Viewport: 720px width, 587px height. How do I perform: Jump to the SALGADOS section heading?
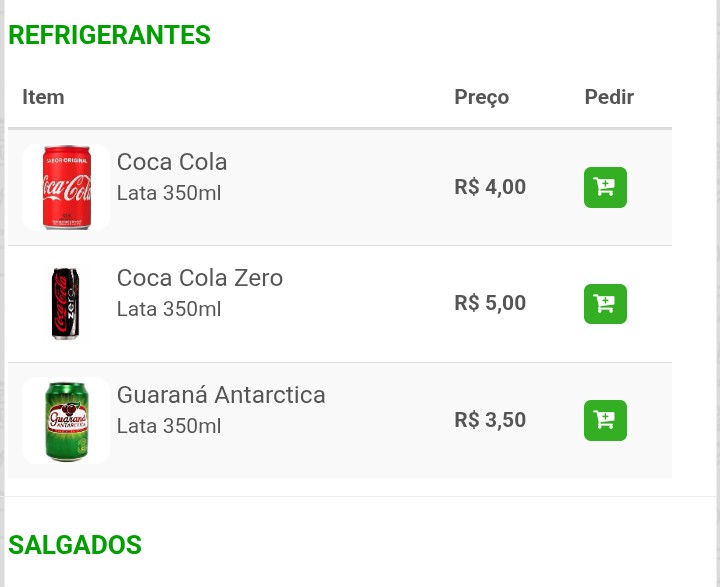(x=75, y=545)
